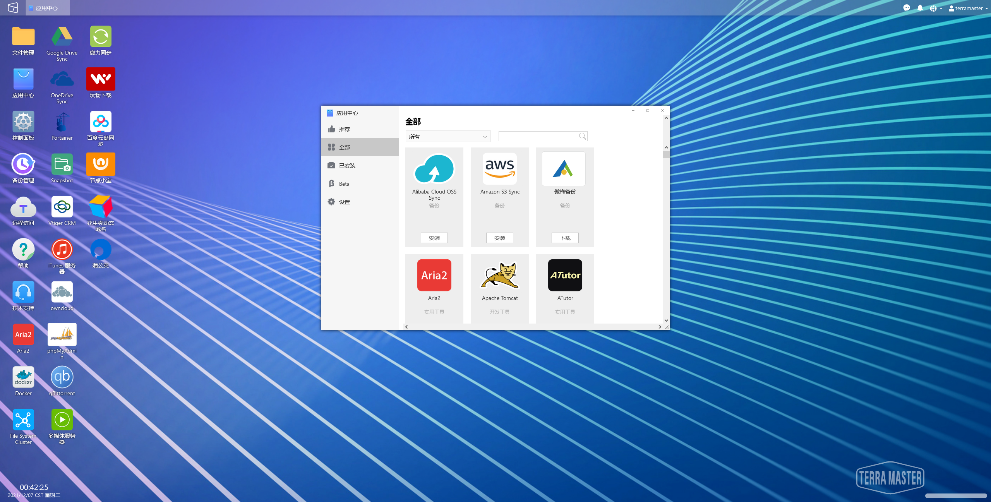Open the chat message icon in top bar
This screenshot has height=502, width=991.
click(x=906, y=8)
